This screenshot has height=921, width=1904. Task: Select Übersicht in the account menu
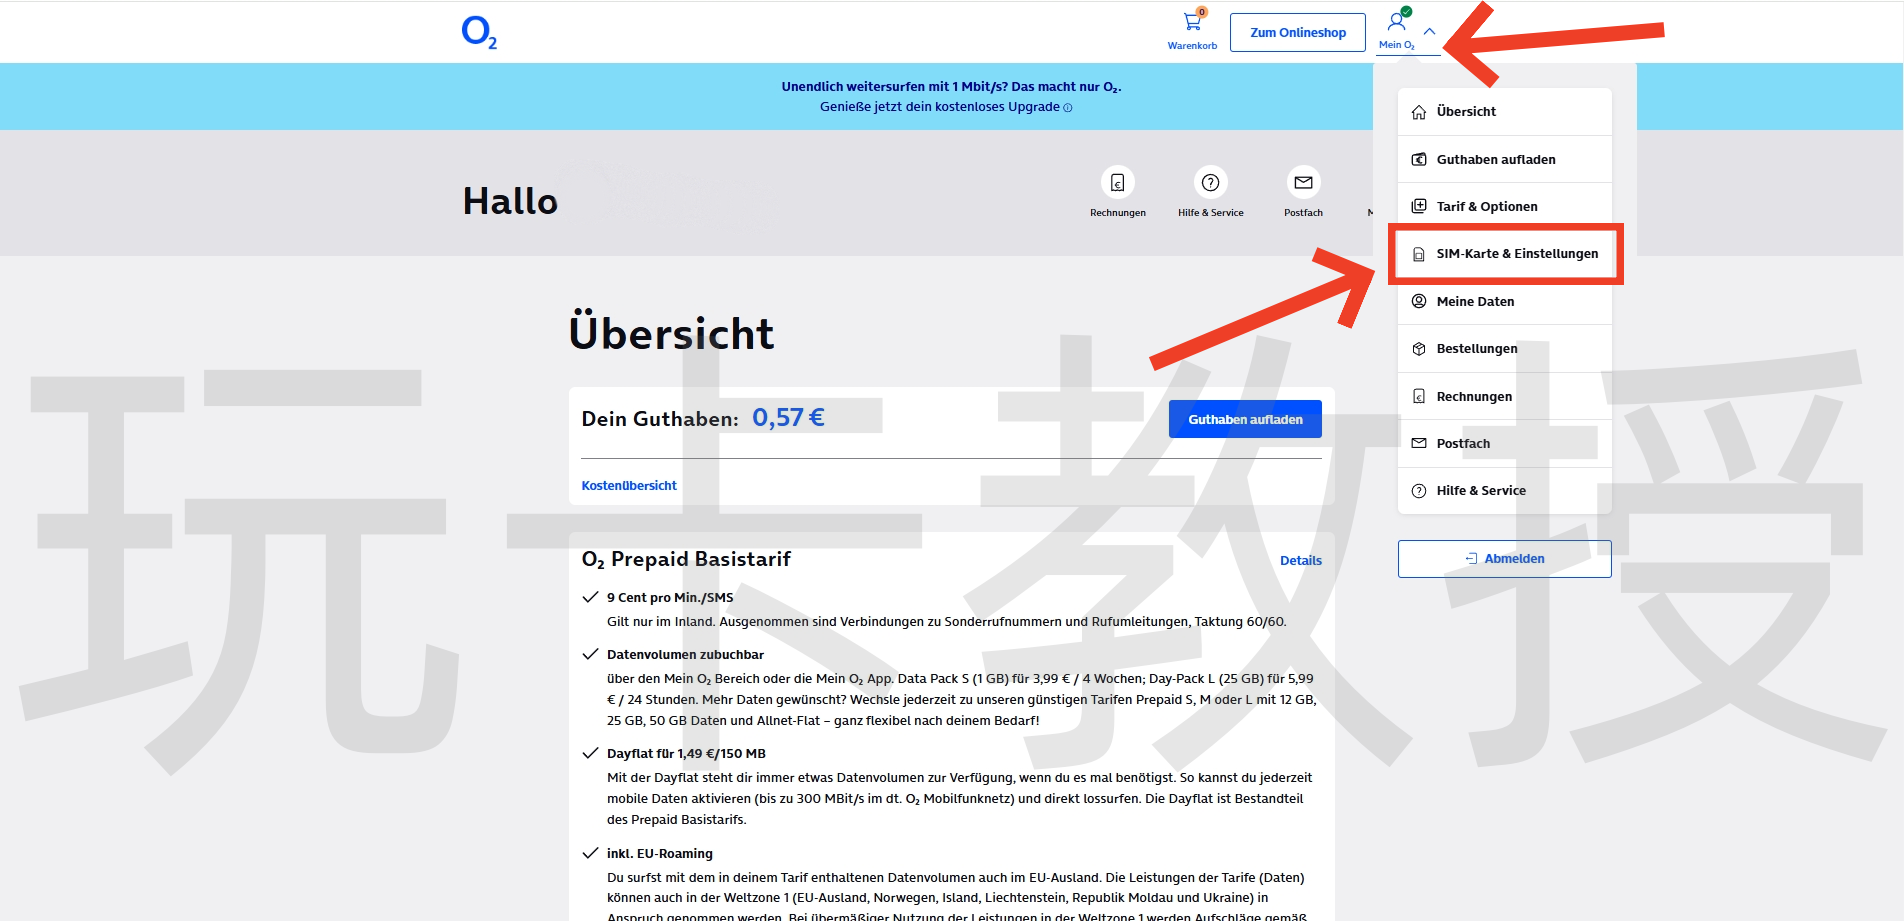(x=1505, y=112)
